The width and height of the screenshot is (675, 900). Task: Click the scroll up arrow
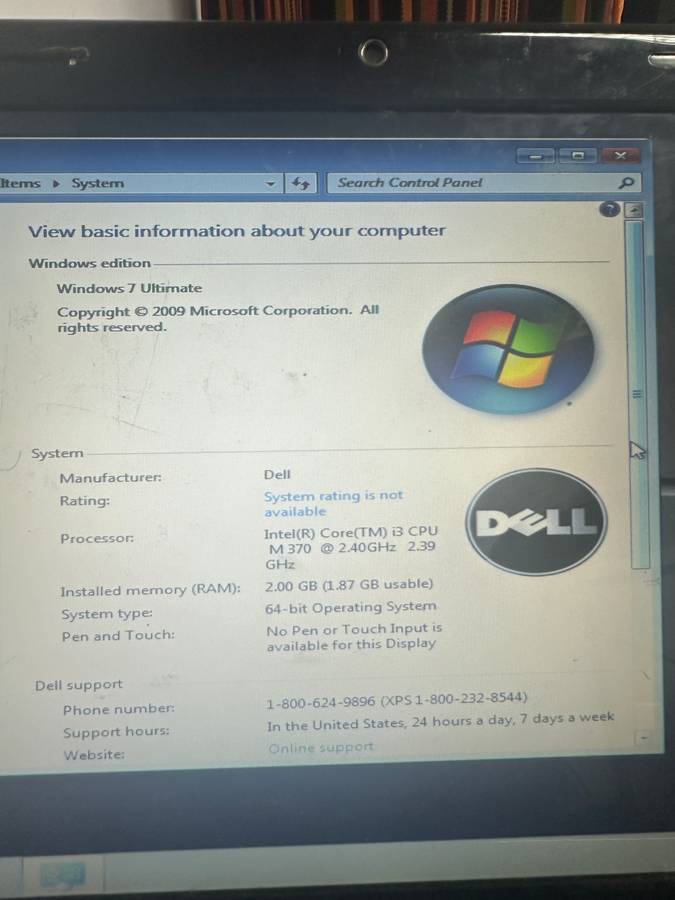[x=634, y=210]
